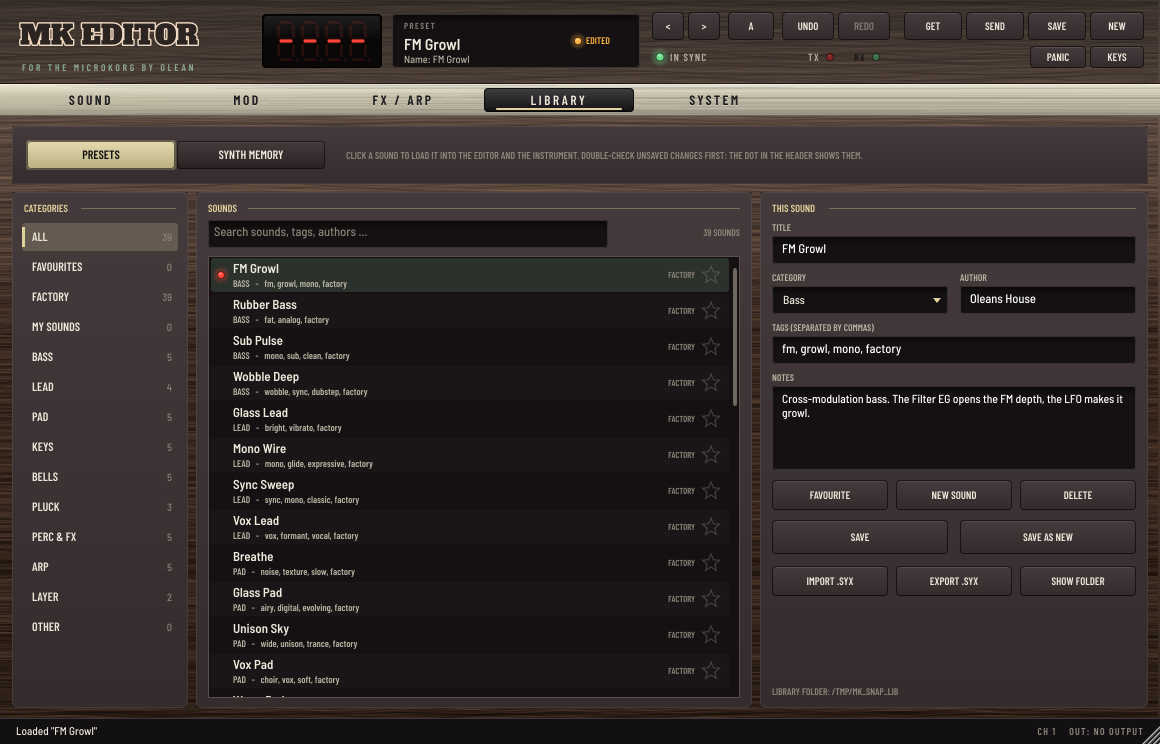Filter by the LEAD category
This screenshot has width=1160, height=744.
coord(100,387)
